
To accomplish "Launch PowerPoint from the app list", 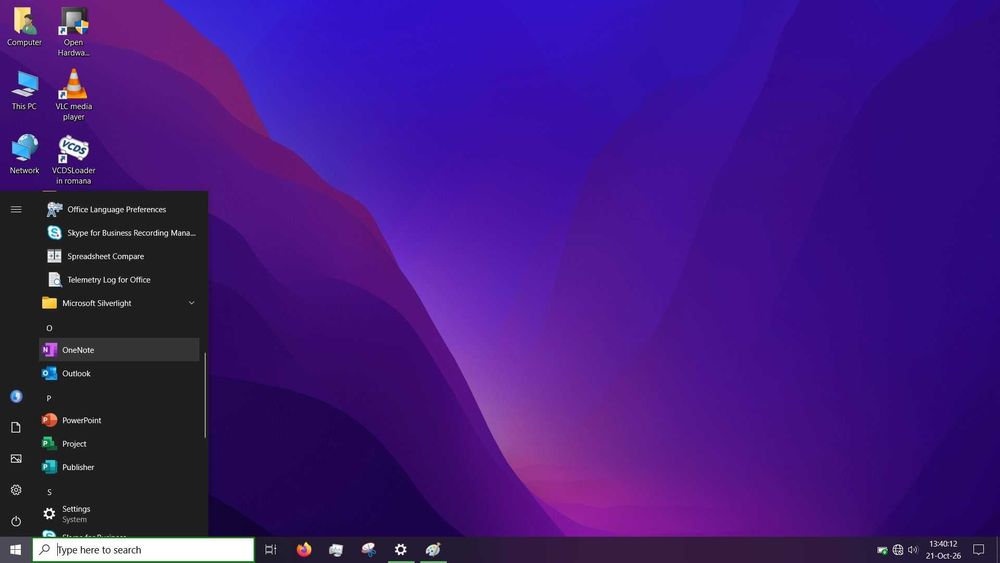I will click(x=119, y=420).
